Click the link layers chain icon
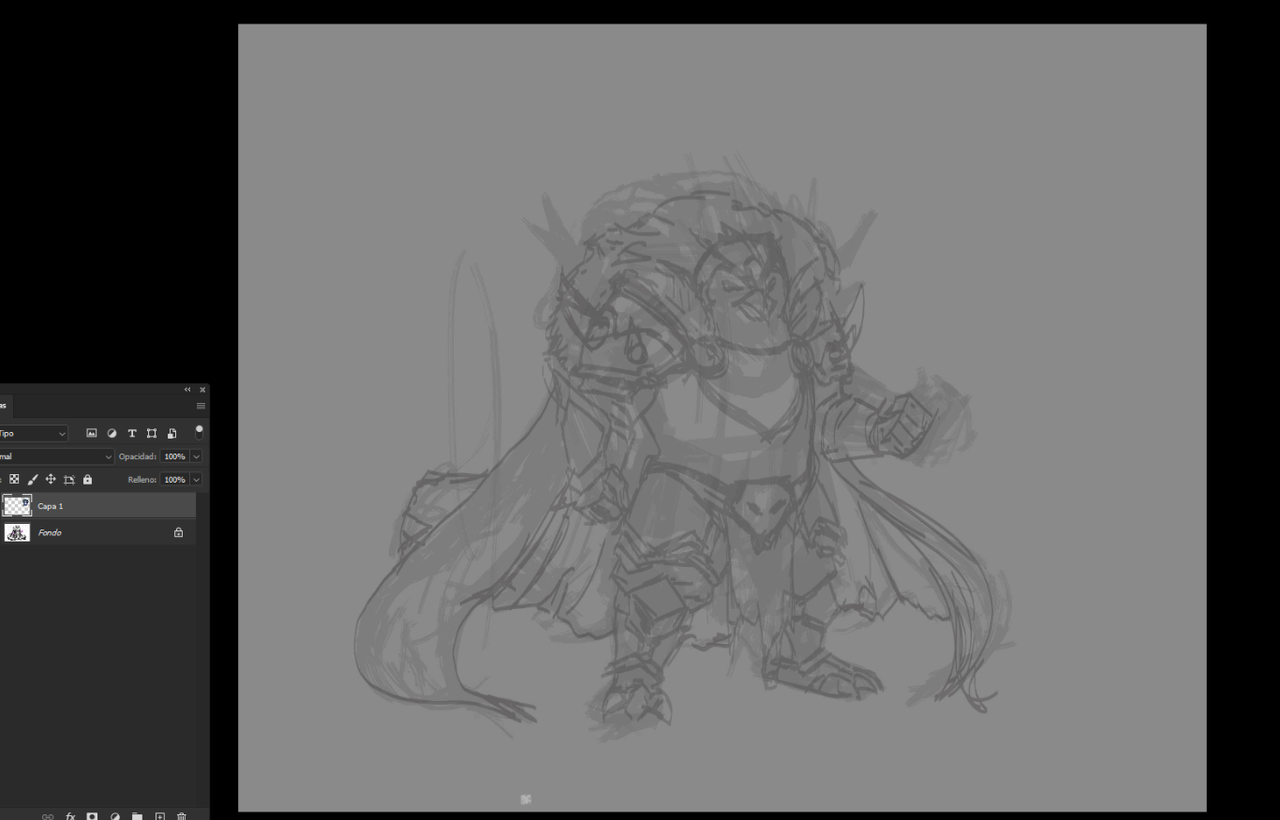The width and height of the screenshot is (1280, 820). (47, 816)
